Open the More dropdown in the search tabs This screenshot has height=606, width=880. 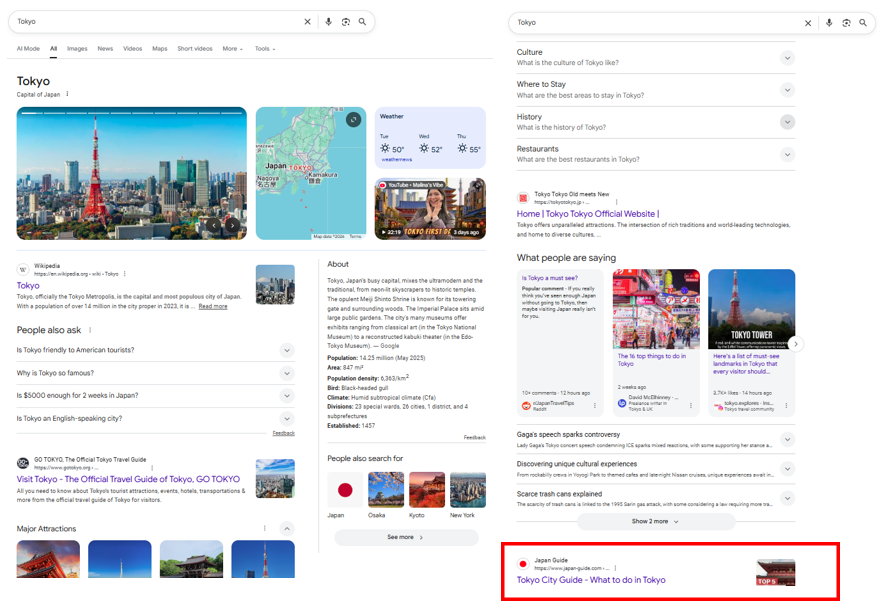pyautogui.click(x=234, y=48)
